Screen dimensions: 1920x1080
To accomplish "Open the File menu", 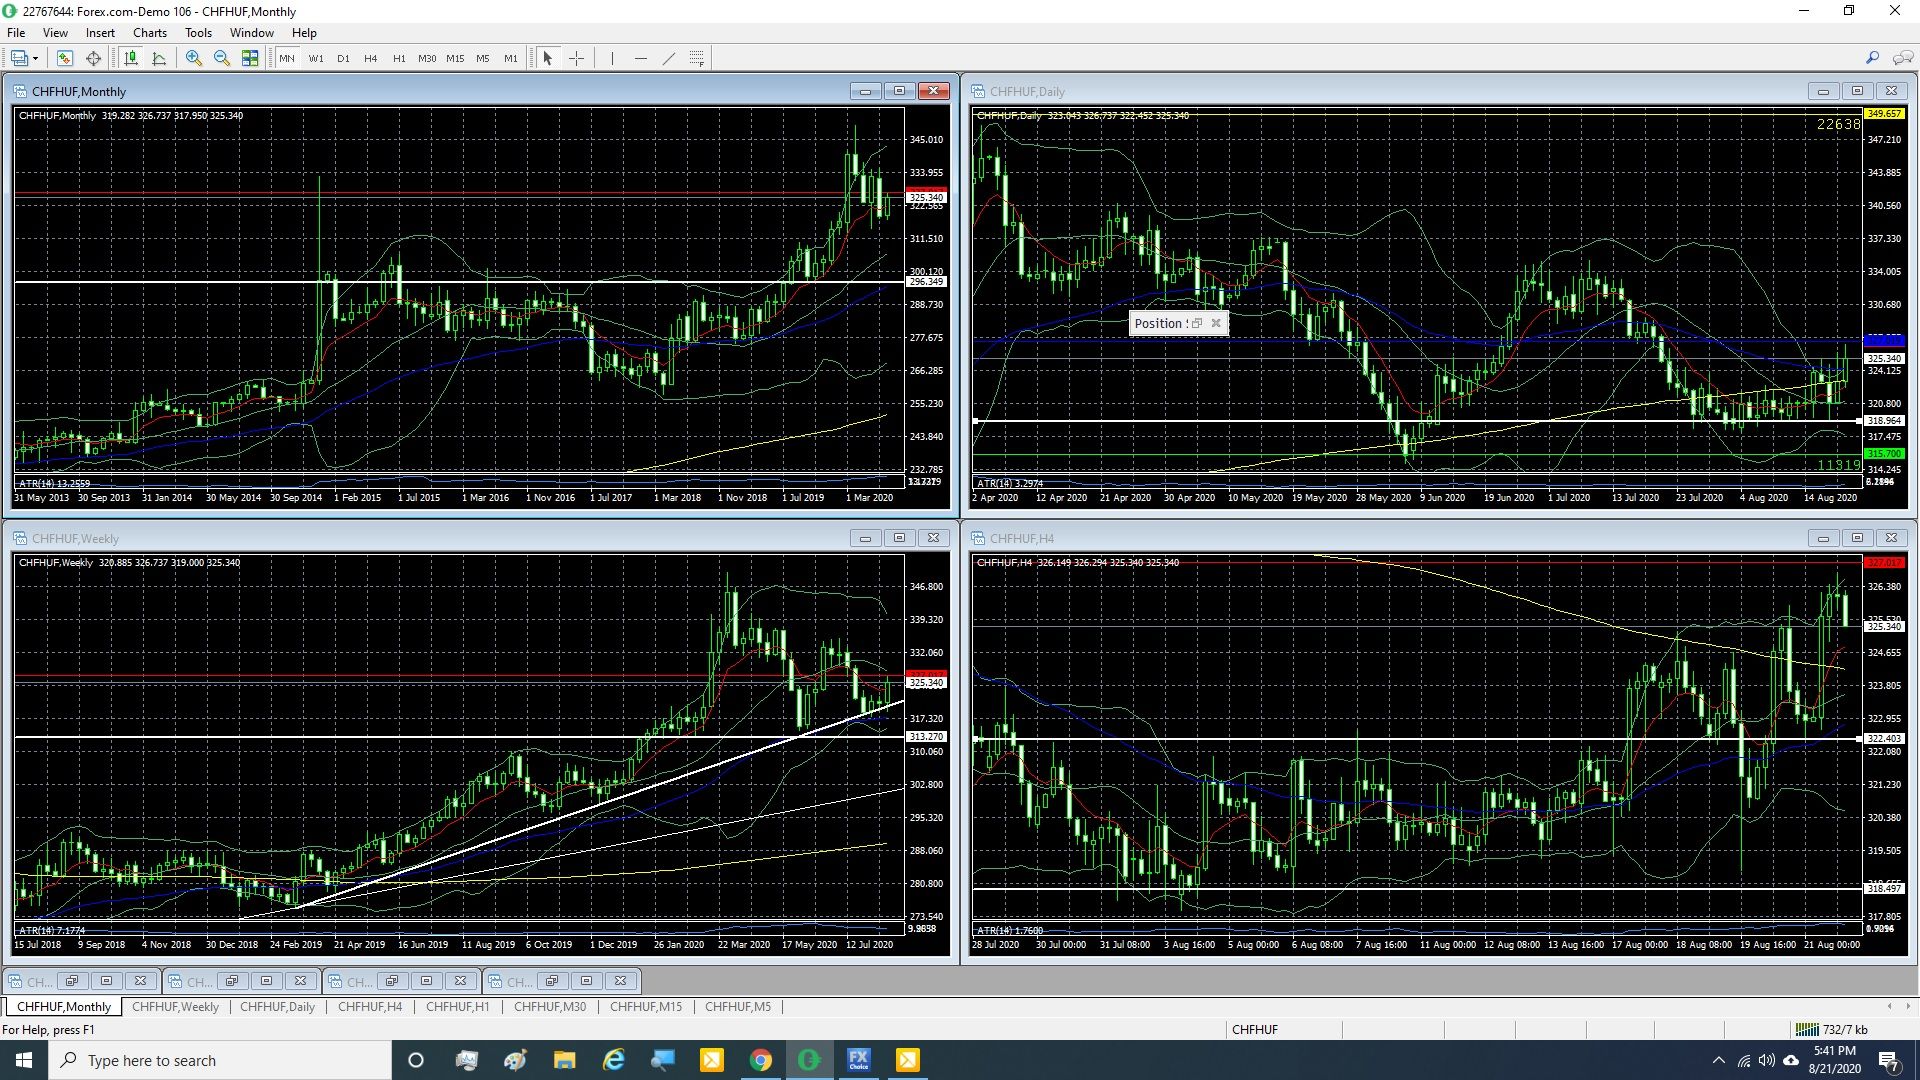I will pyautogui.click(x=16, y=33).
